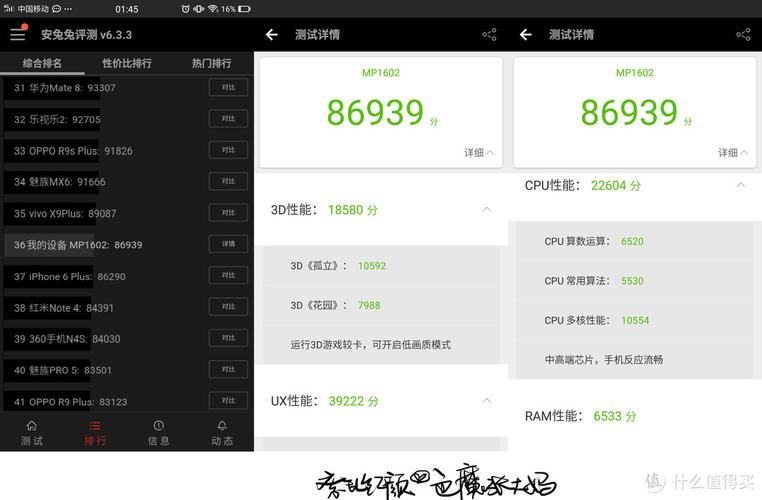Select rank 36 我的设备 MP1602 row
This screenshot has width=762, height=500.
[x=126, y=244]
